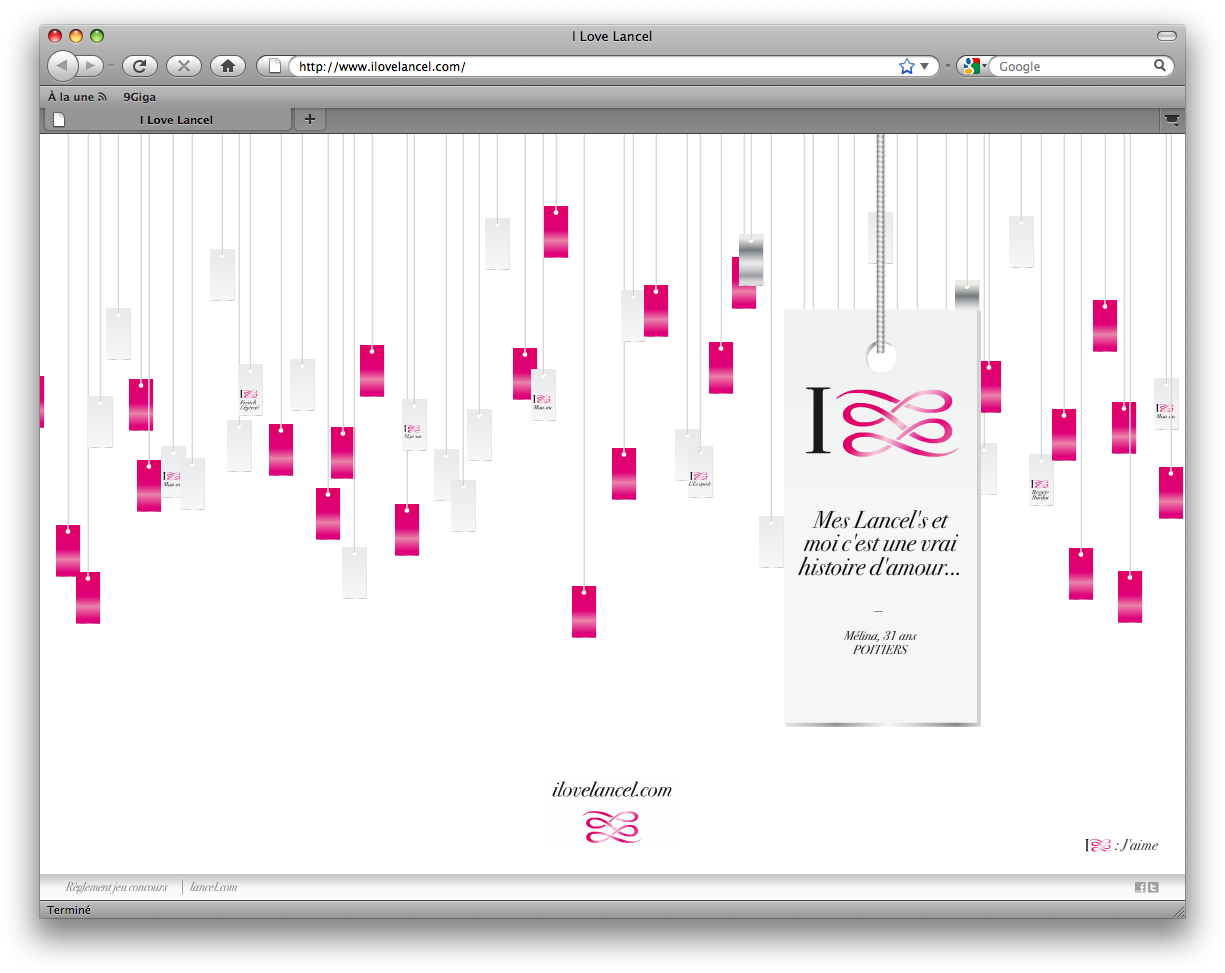Open the list all tabs dropdown

[1172, 120]
